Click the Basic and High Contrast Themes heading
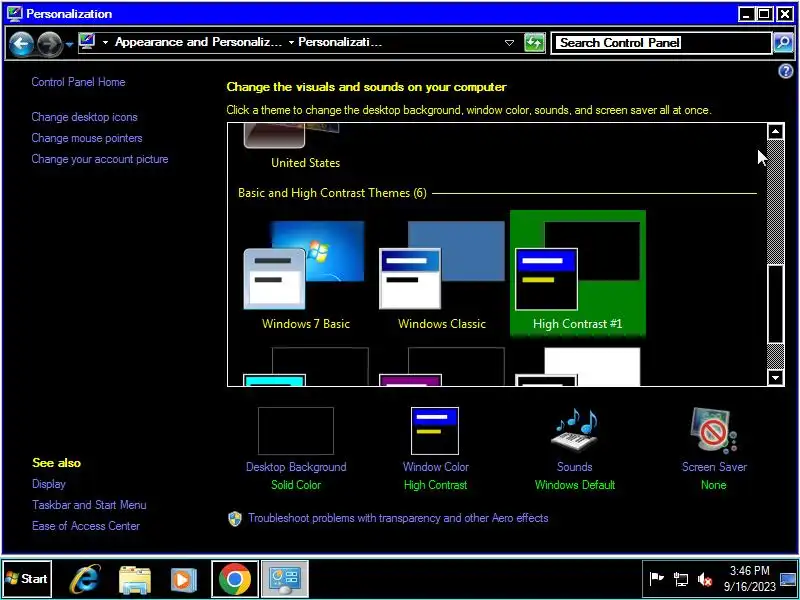Screen dimensions: 800x600 332,193
